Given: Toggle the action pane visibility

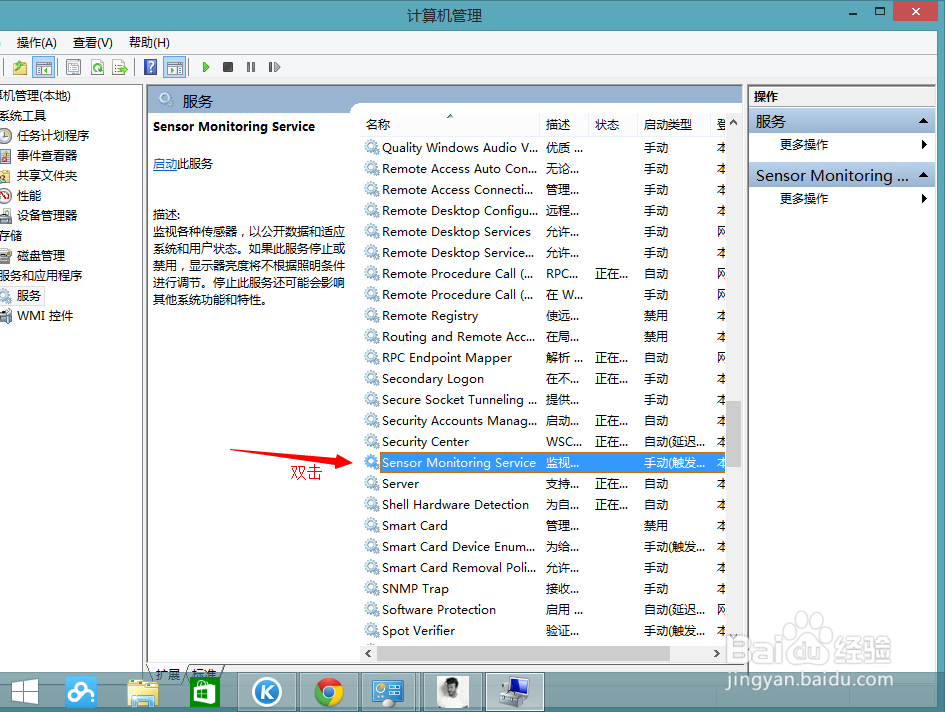Looking at the screenshot, I should [x=173, y=67].
